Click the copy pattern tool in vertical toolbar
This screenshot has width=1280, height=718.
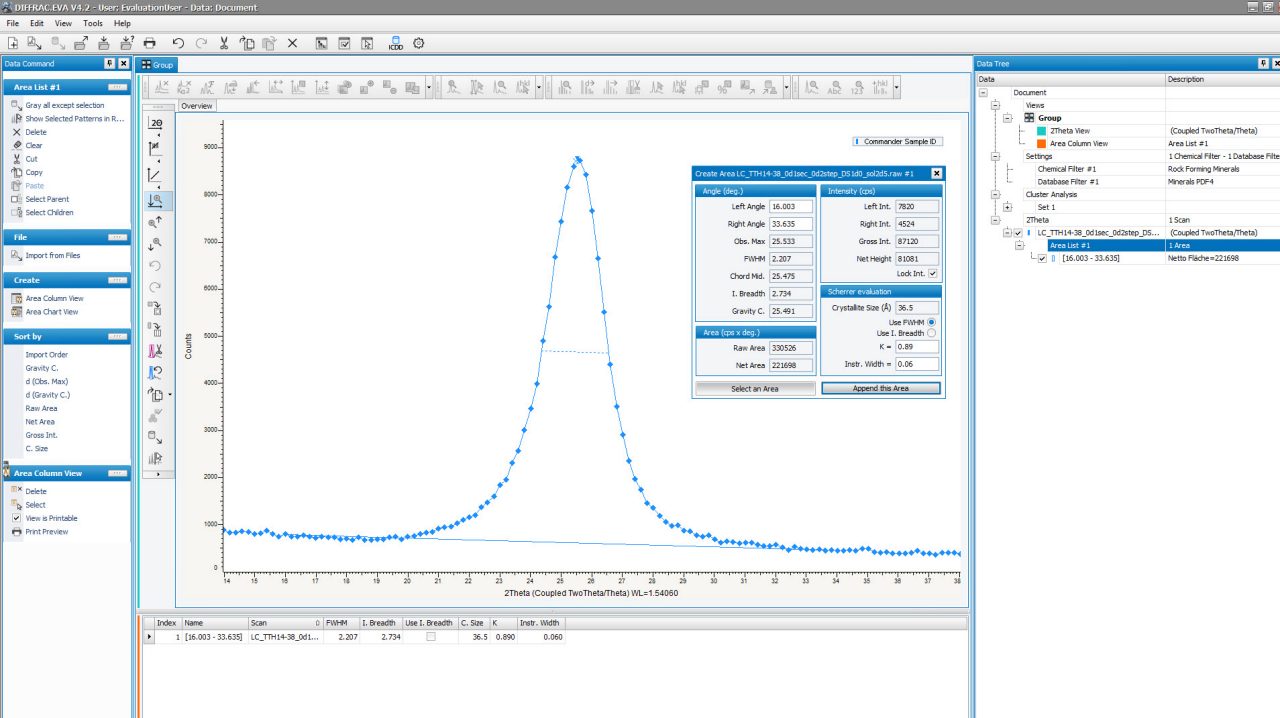(x=155, y=395)
